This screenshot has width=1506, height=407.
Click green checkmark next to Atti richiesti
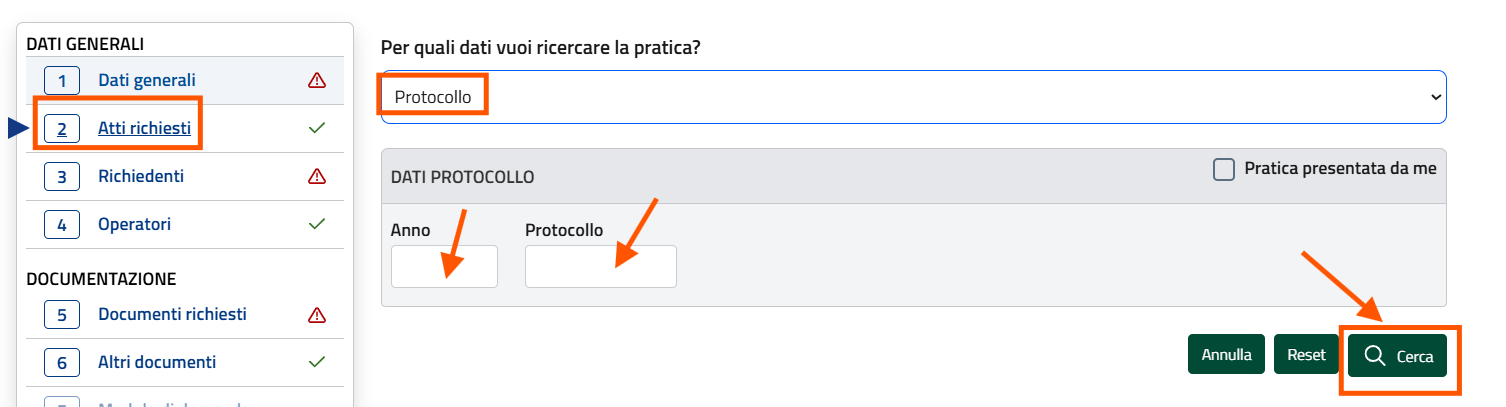coord(317,128)
